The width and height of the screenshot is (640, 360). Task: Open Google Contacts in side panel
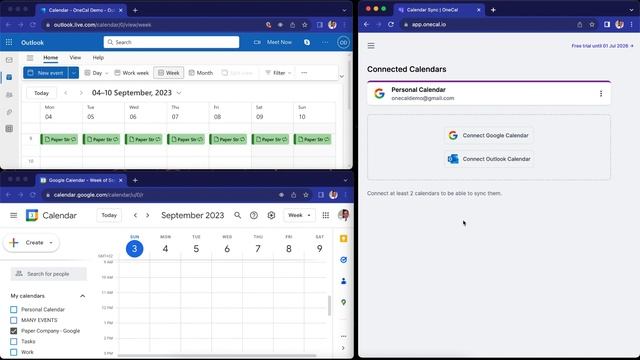[343, 281]
